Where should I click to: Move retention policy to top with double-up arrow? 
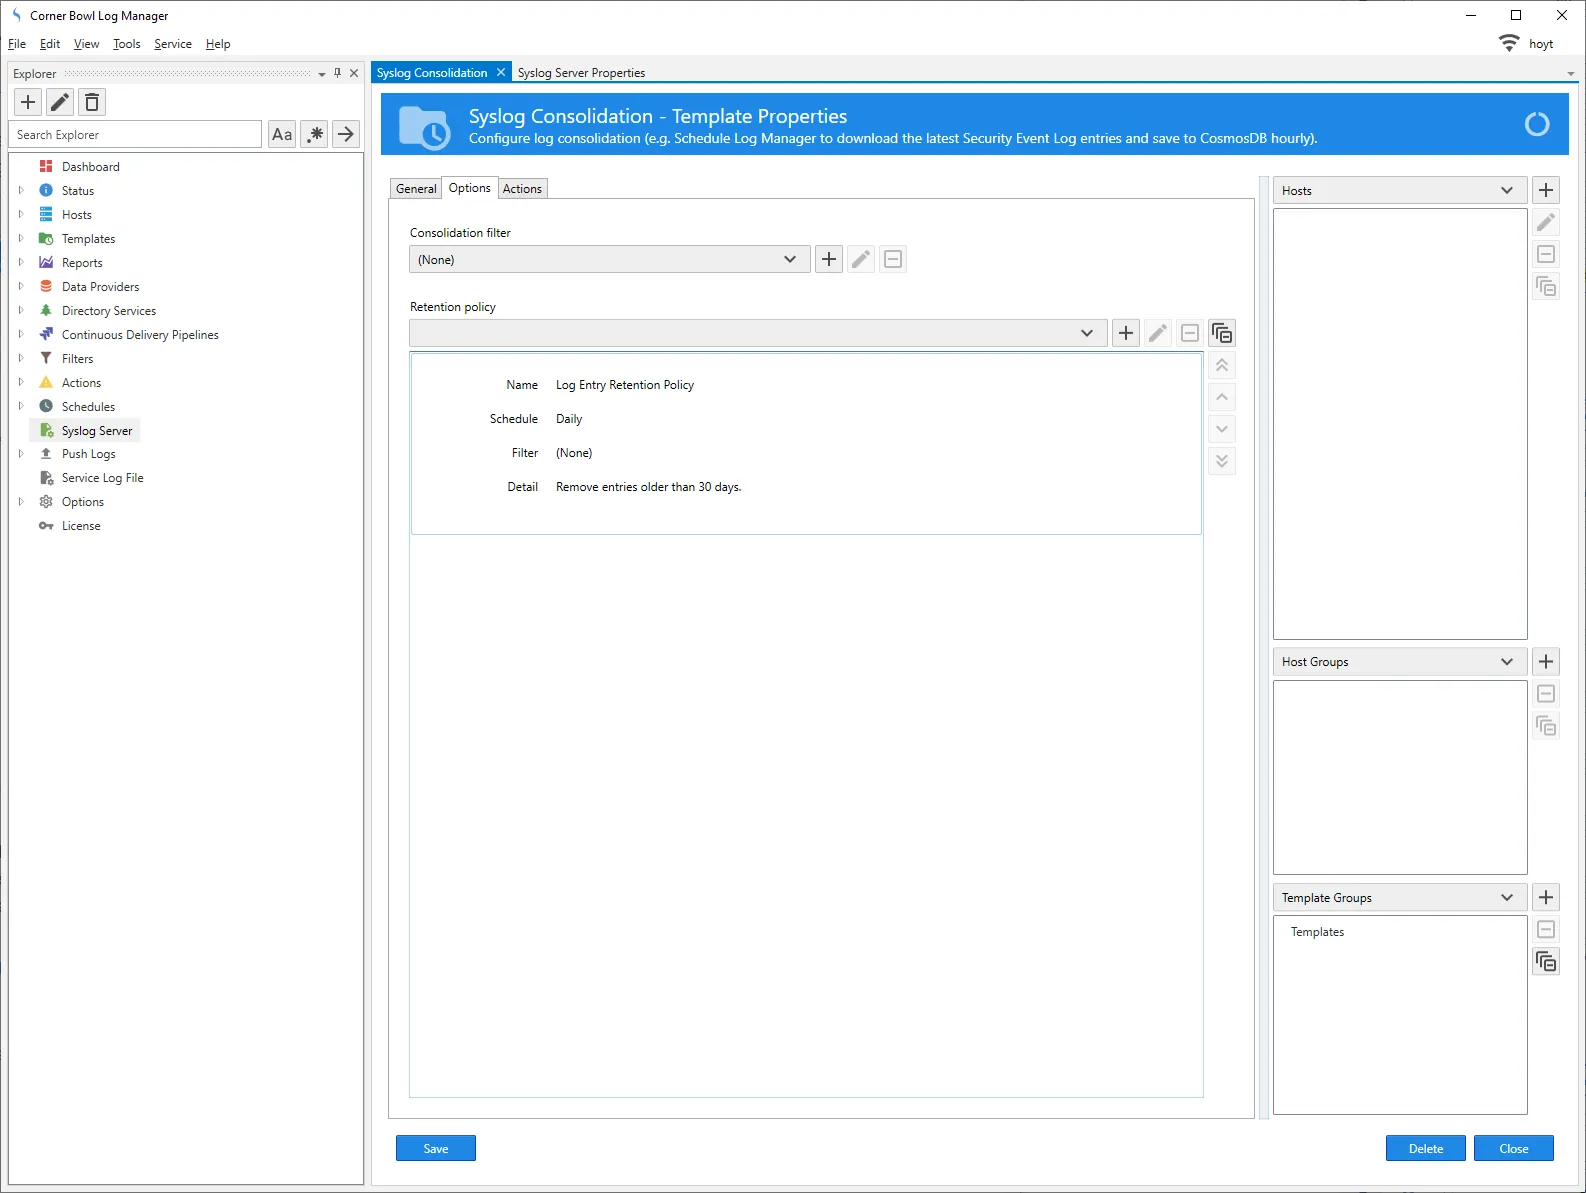(1222, 366)
